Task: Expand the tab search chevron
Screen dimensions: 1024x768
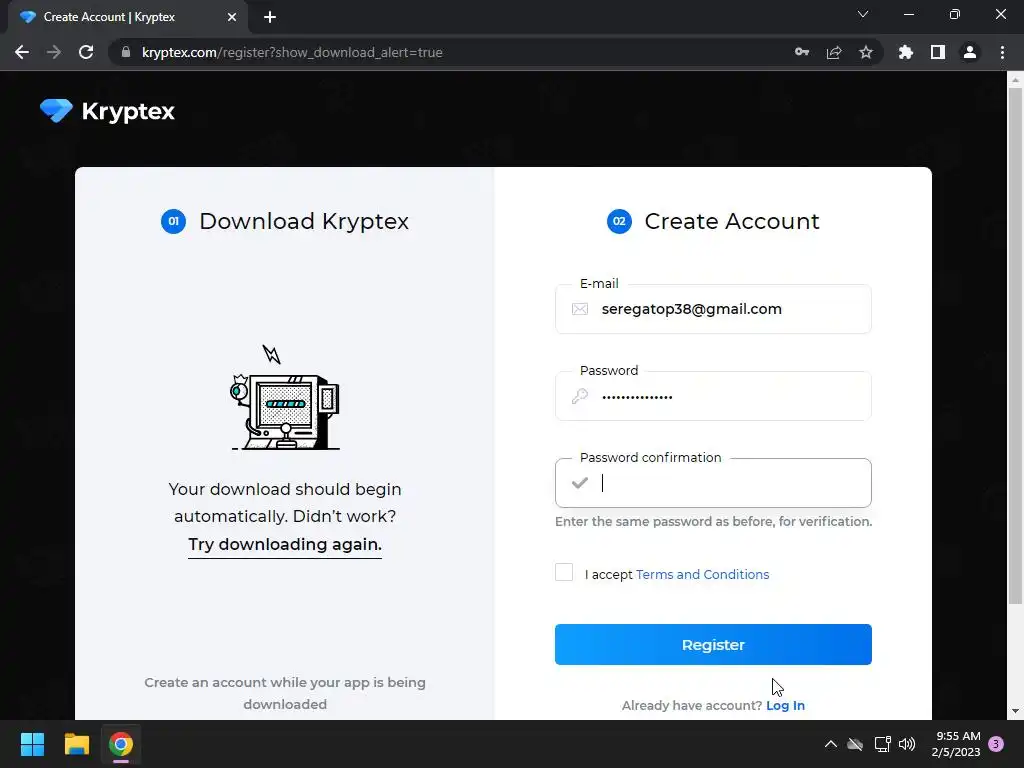Action: pos(863,14)
